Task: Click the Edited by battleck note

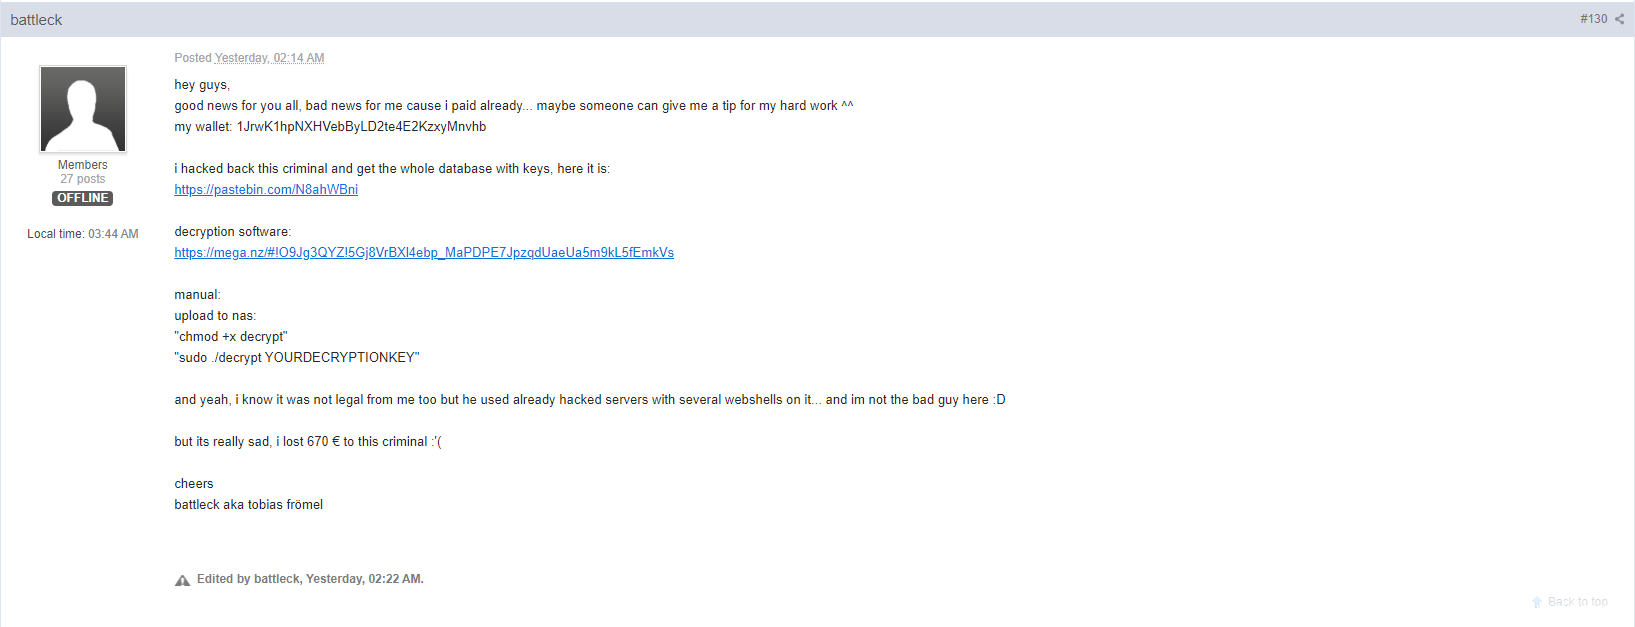Action: pos(310,579)
